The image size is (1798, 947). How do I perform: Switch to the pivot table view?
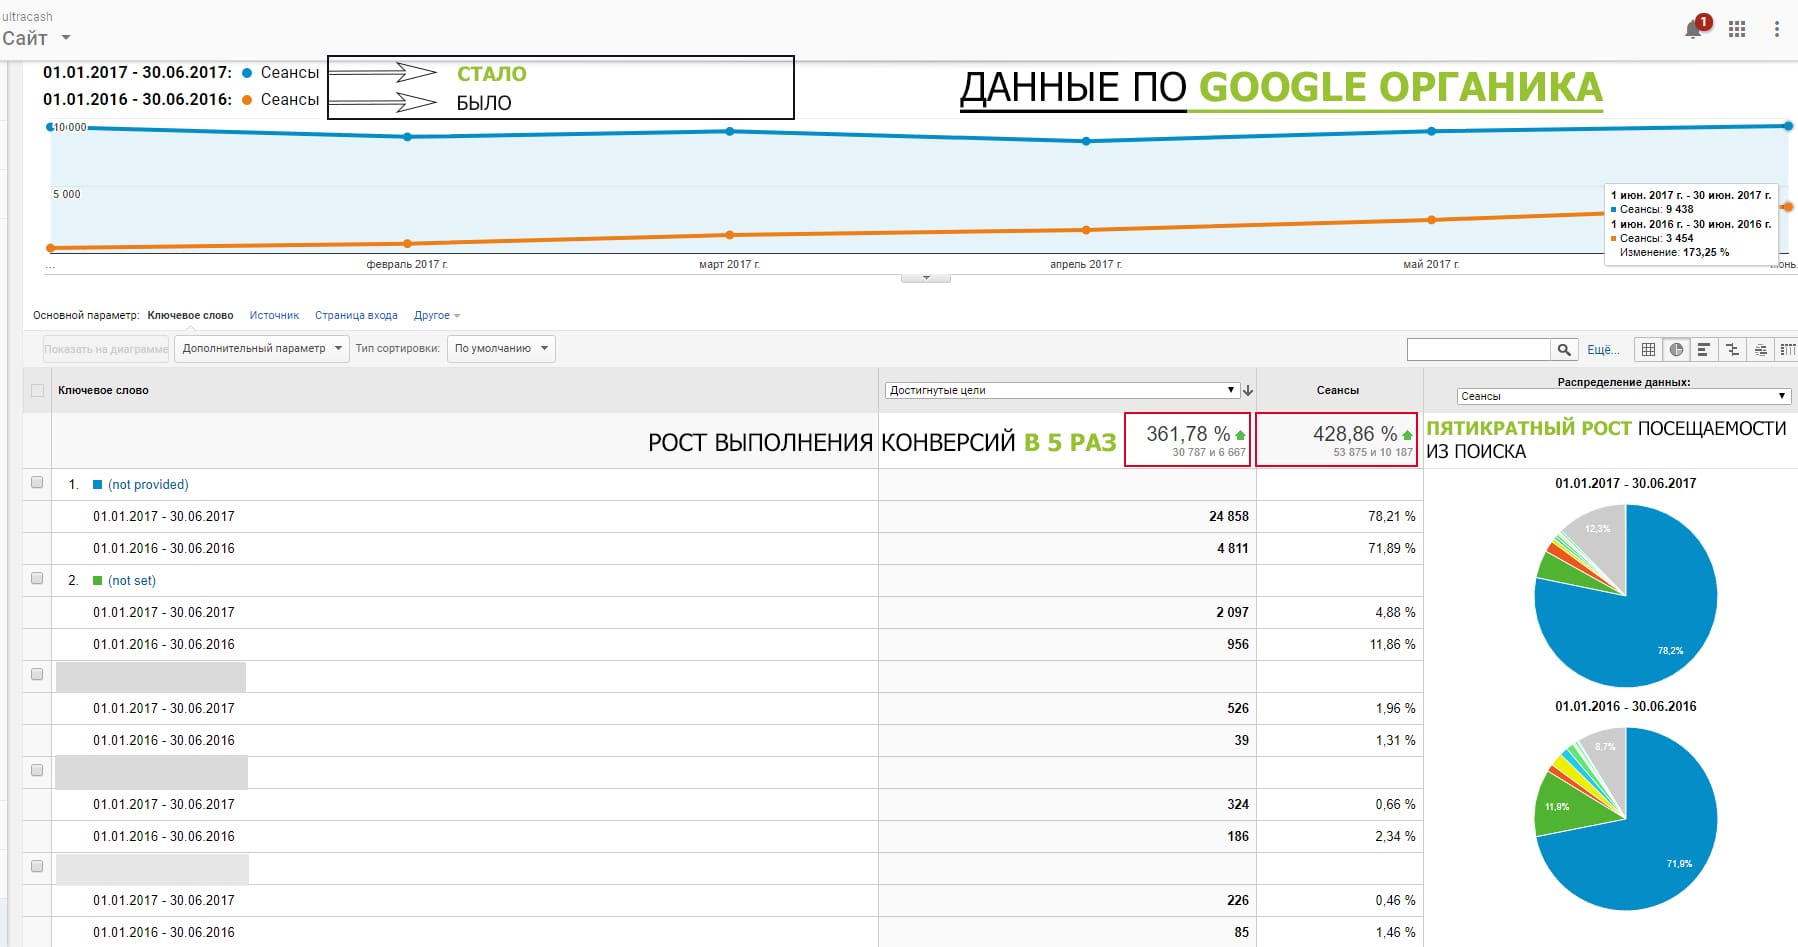1787,349
